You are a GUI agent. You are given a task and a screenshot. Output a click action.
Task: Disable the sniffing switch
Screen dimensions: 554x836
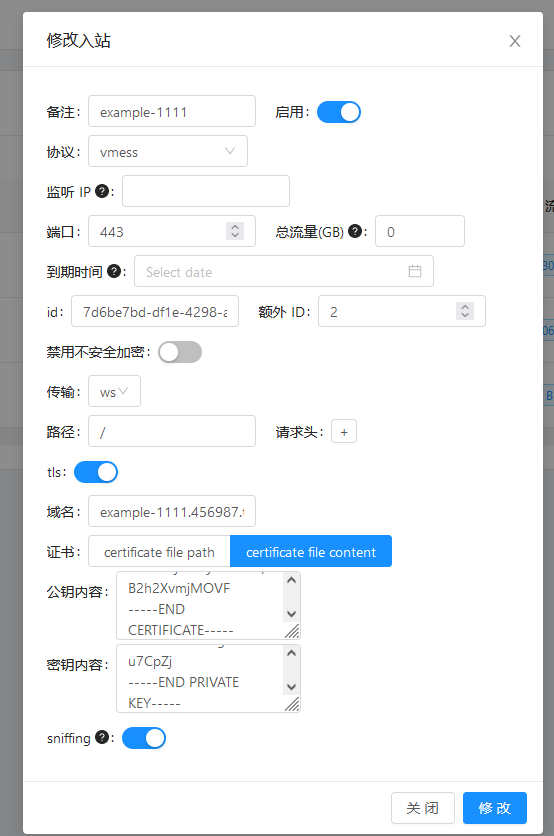pos(144,738)
